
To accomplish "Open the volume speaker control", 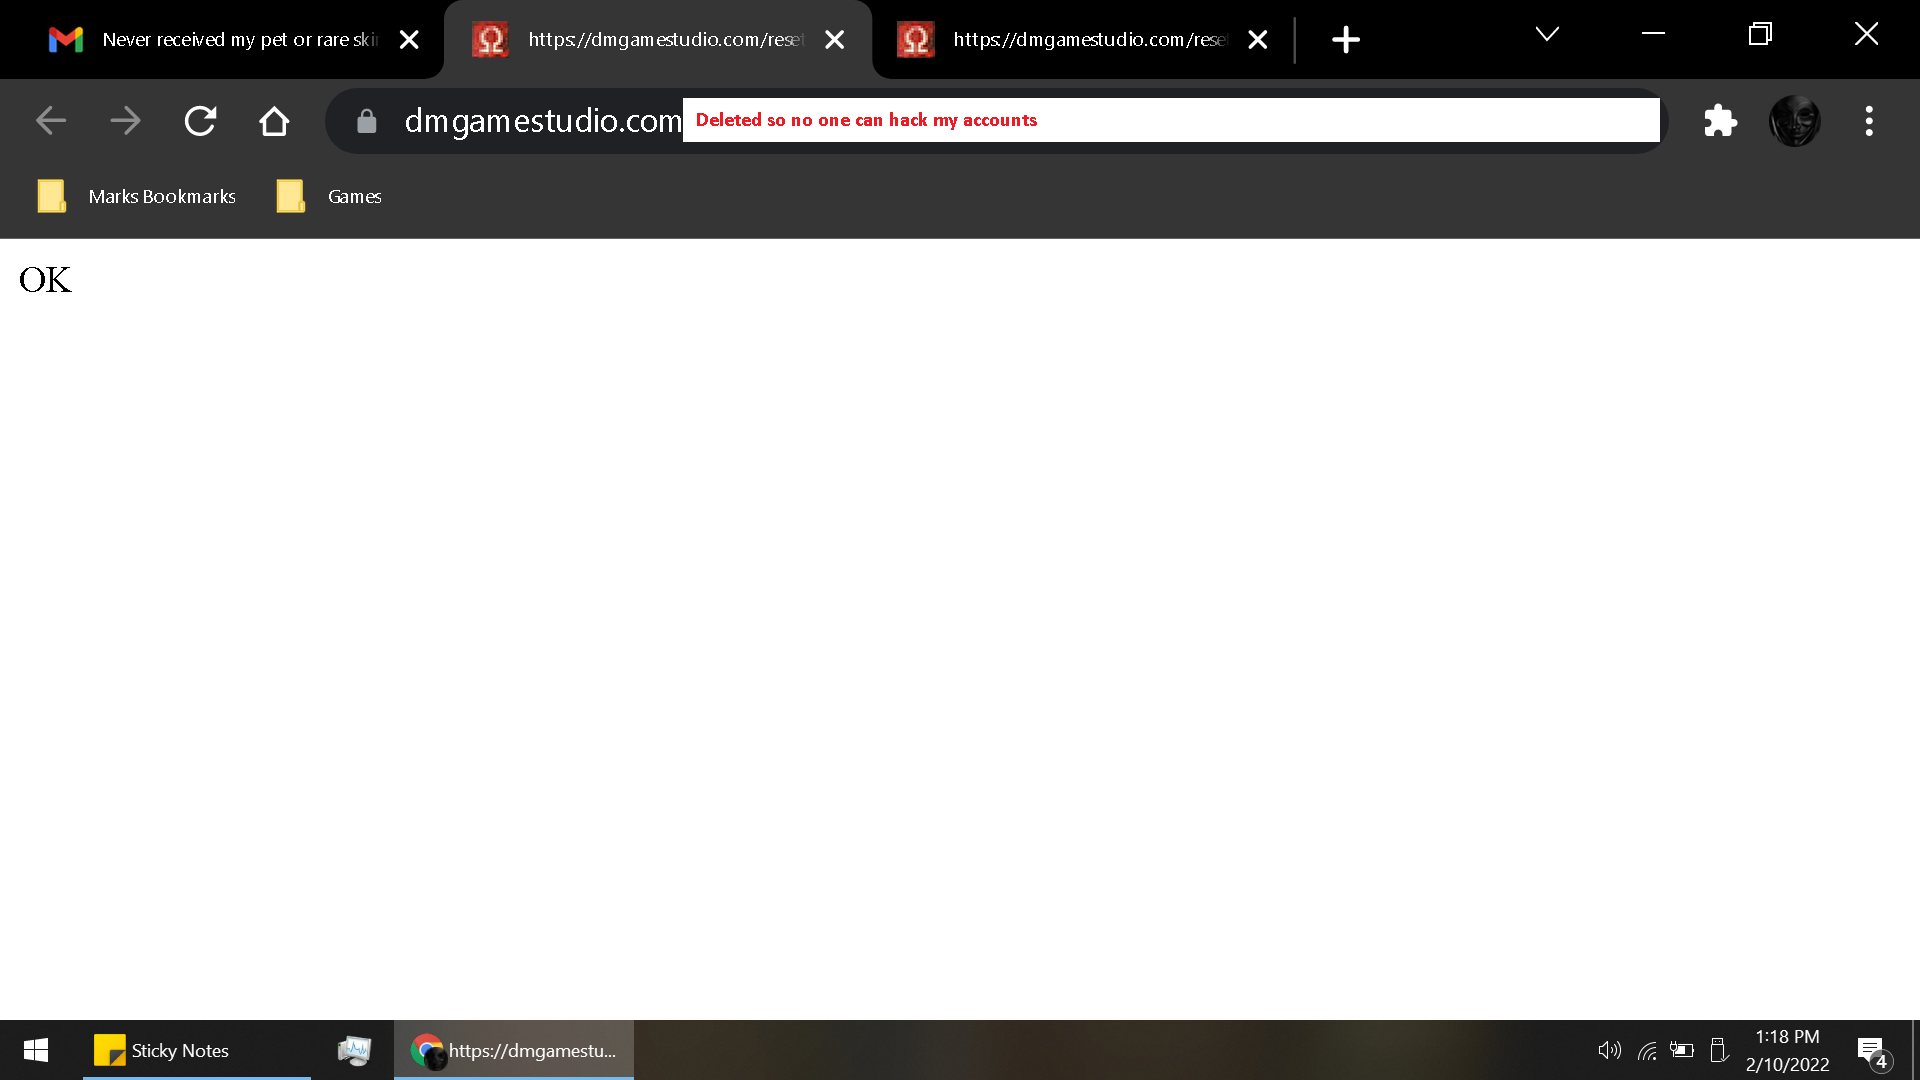I will click(x=1609, y=1050).
